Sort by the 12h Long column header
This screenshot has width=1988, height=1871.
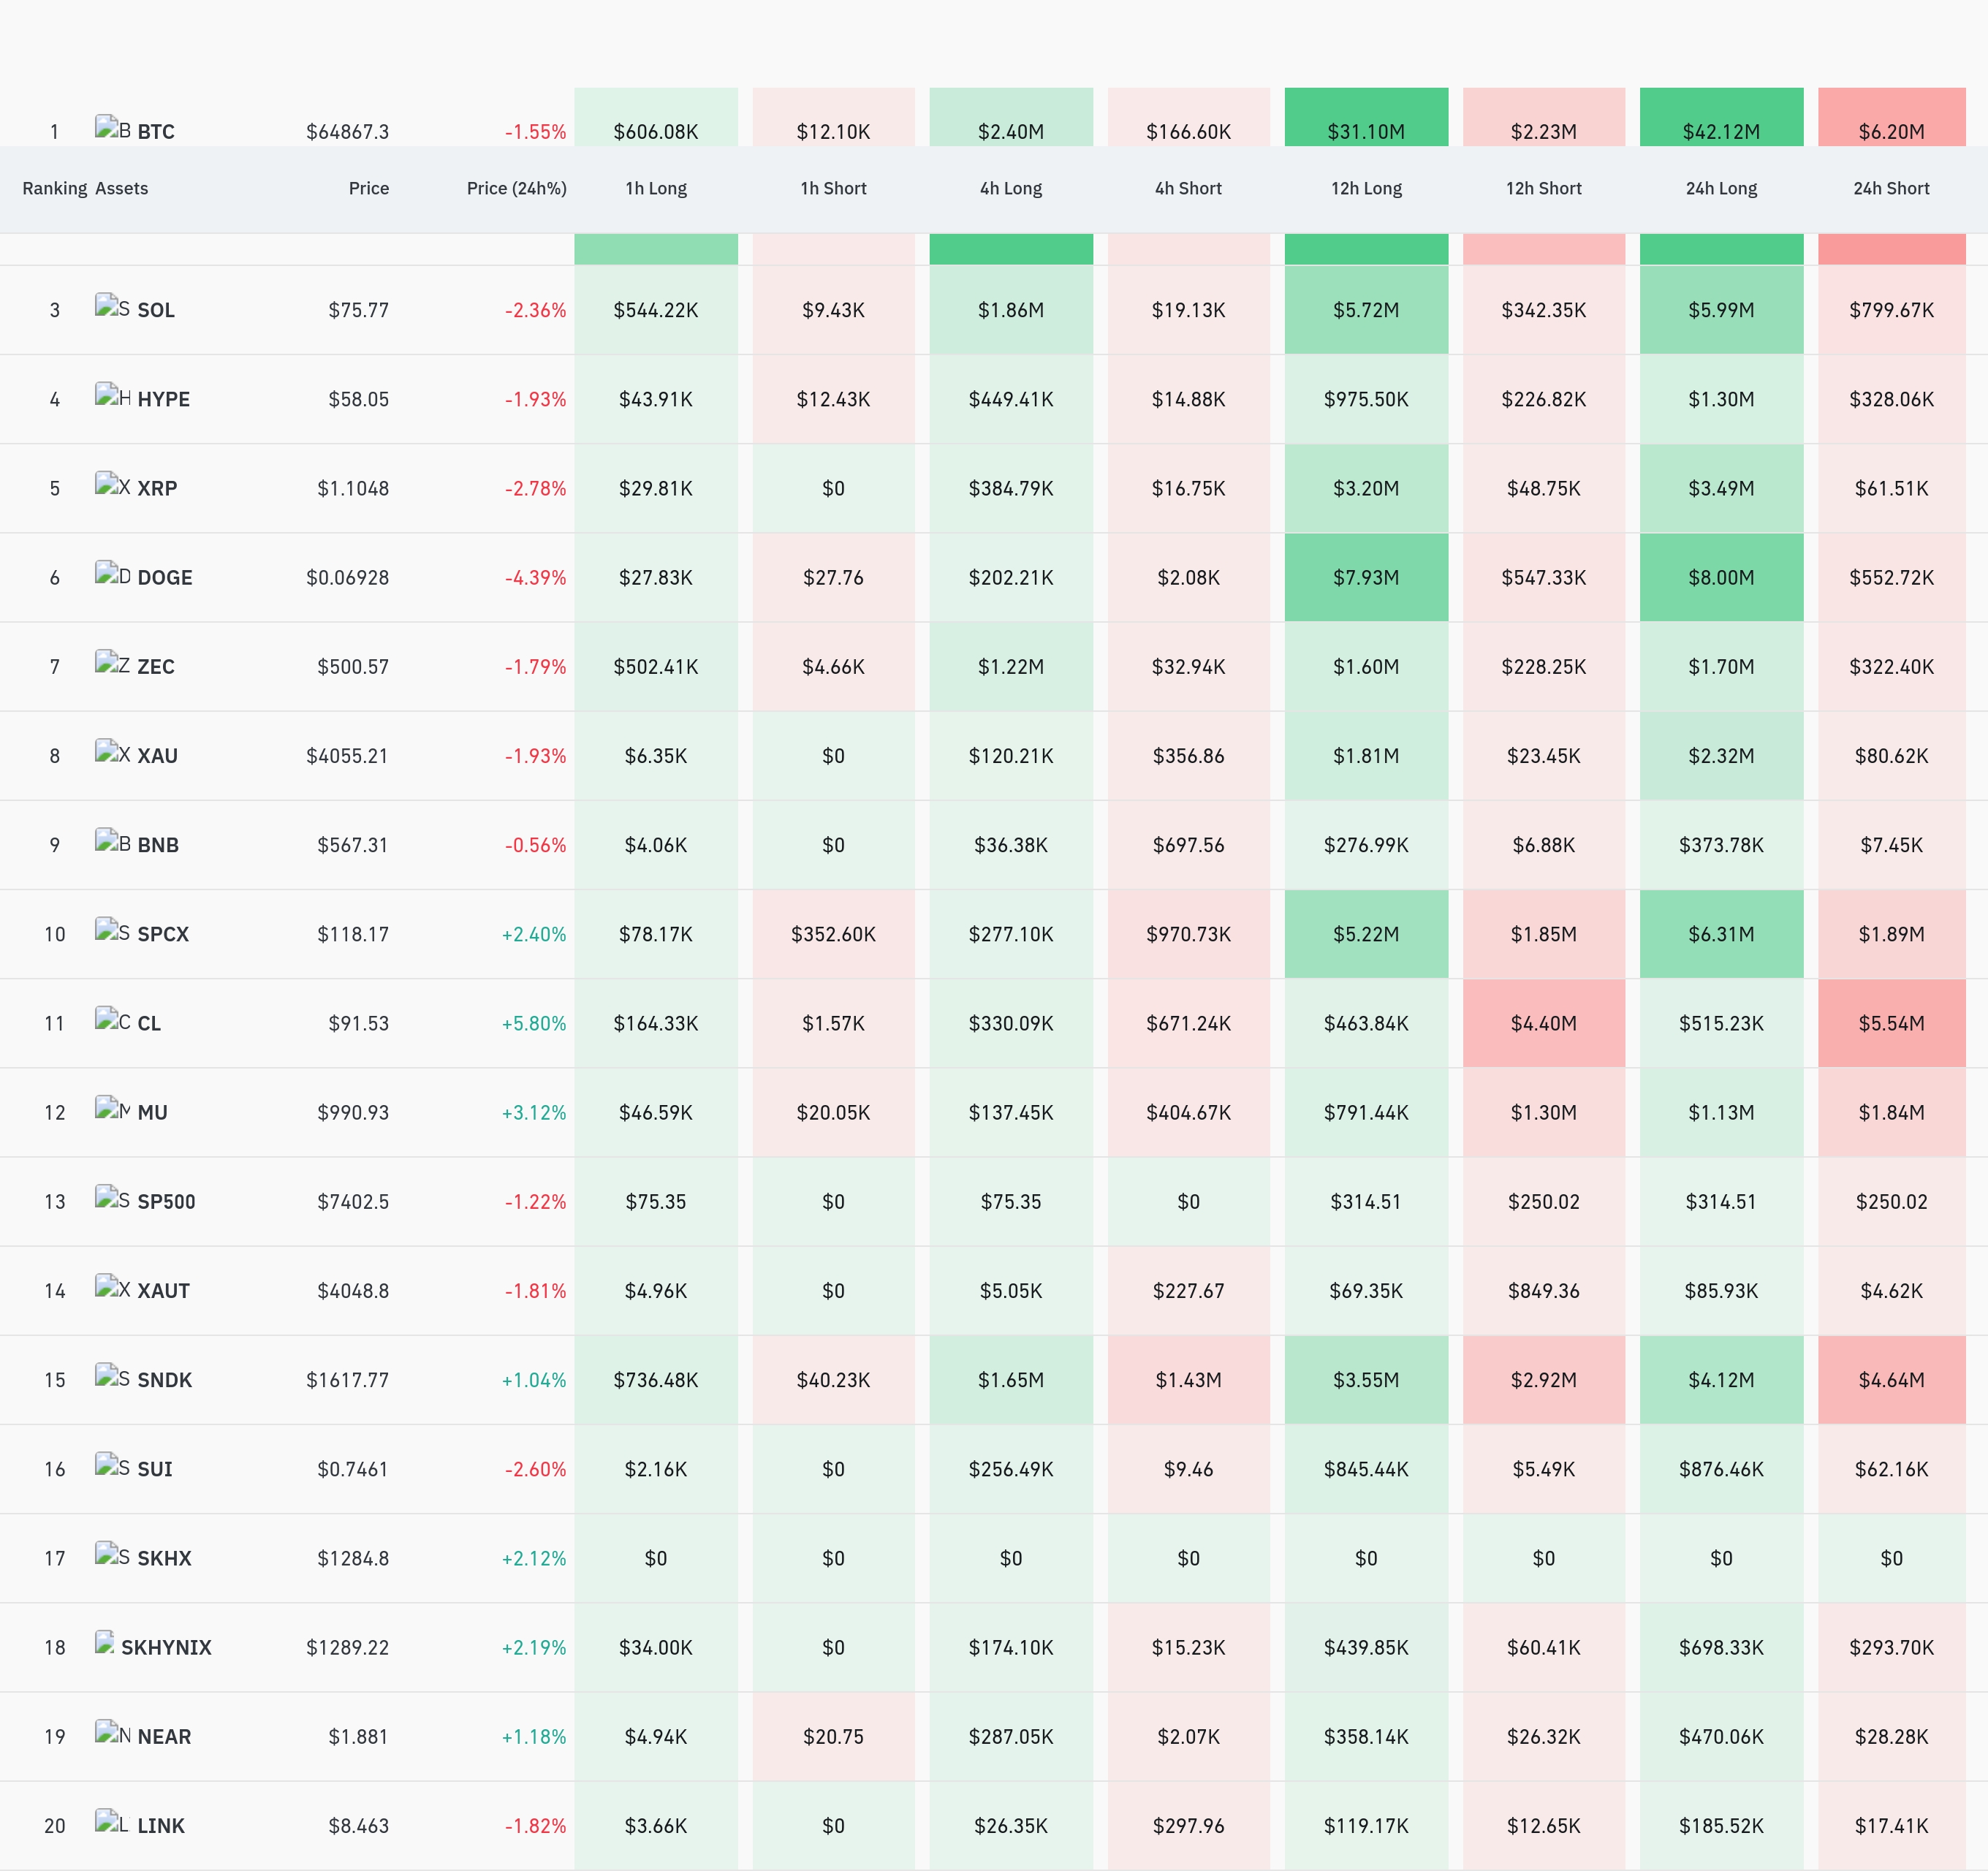coord(1366,188)
